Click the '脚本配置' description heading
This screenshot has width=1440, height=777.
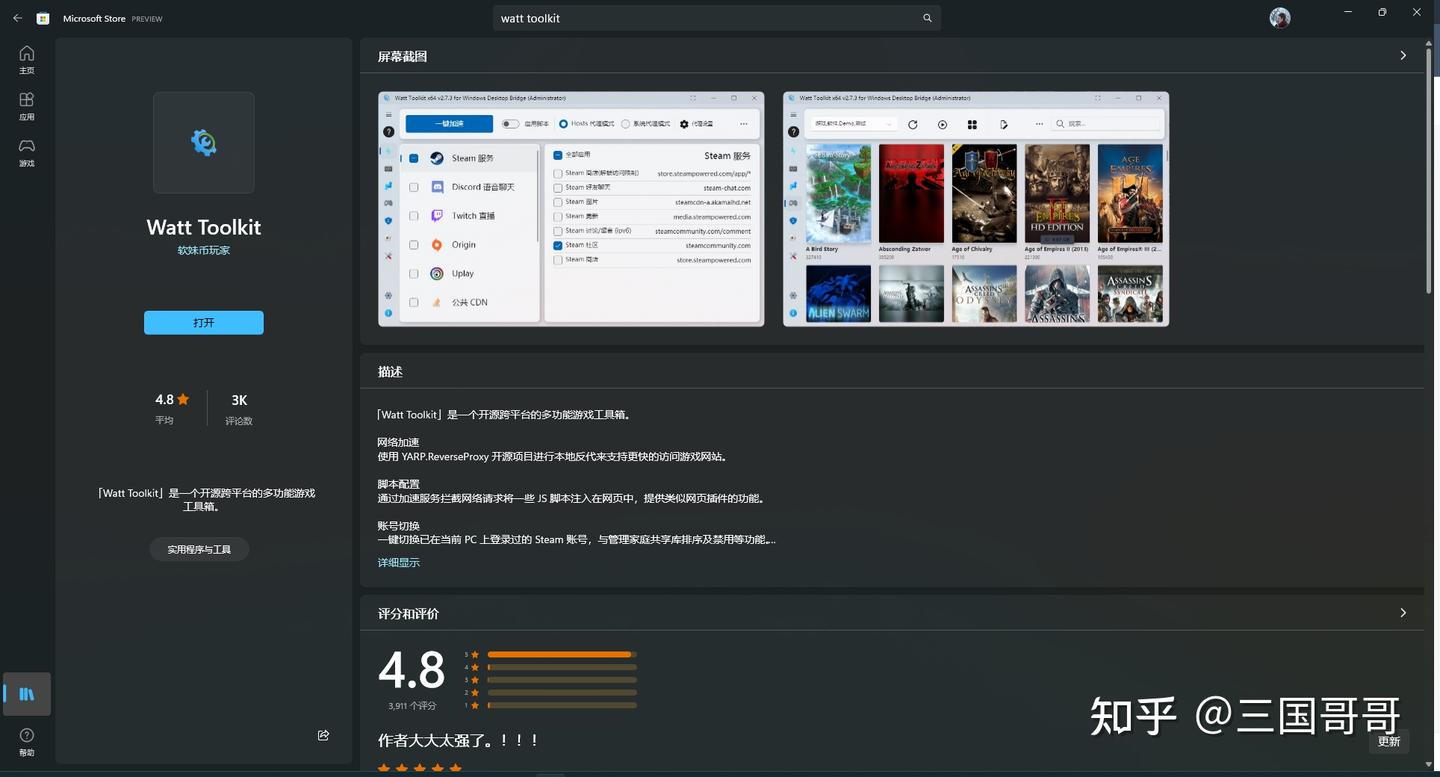[x=398, y=484]
